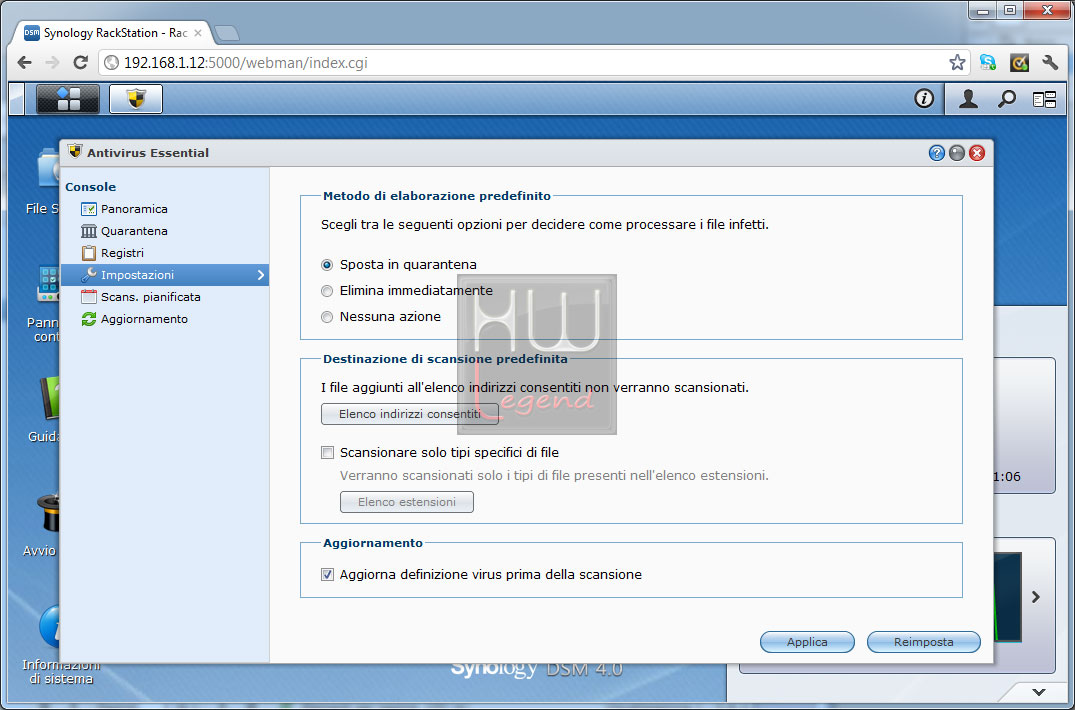Open the Panoramica section
1075x710 pixels.
click(x=134, y=209)
